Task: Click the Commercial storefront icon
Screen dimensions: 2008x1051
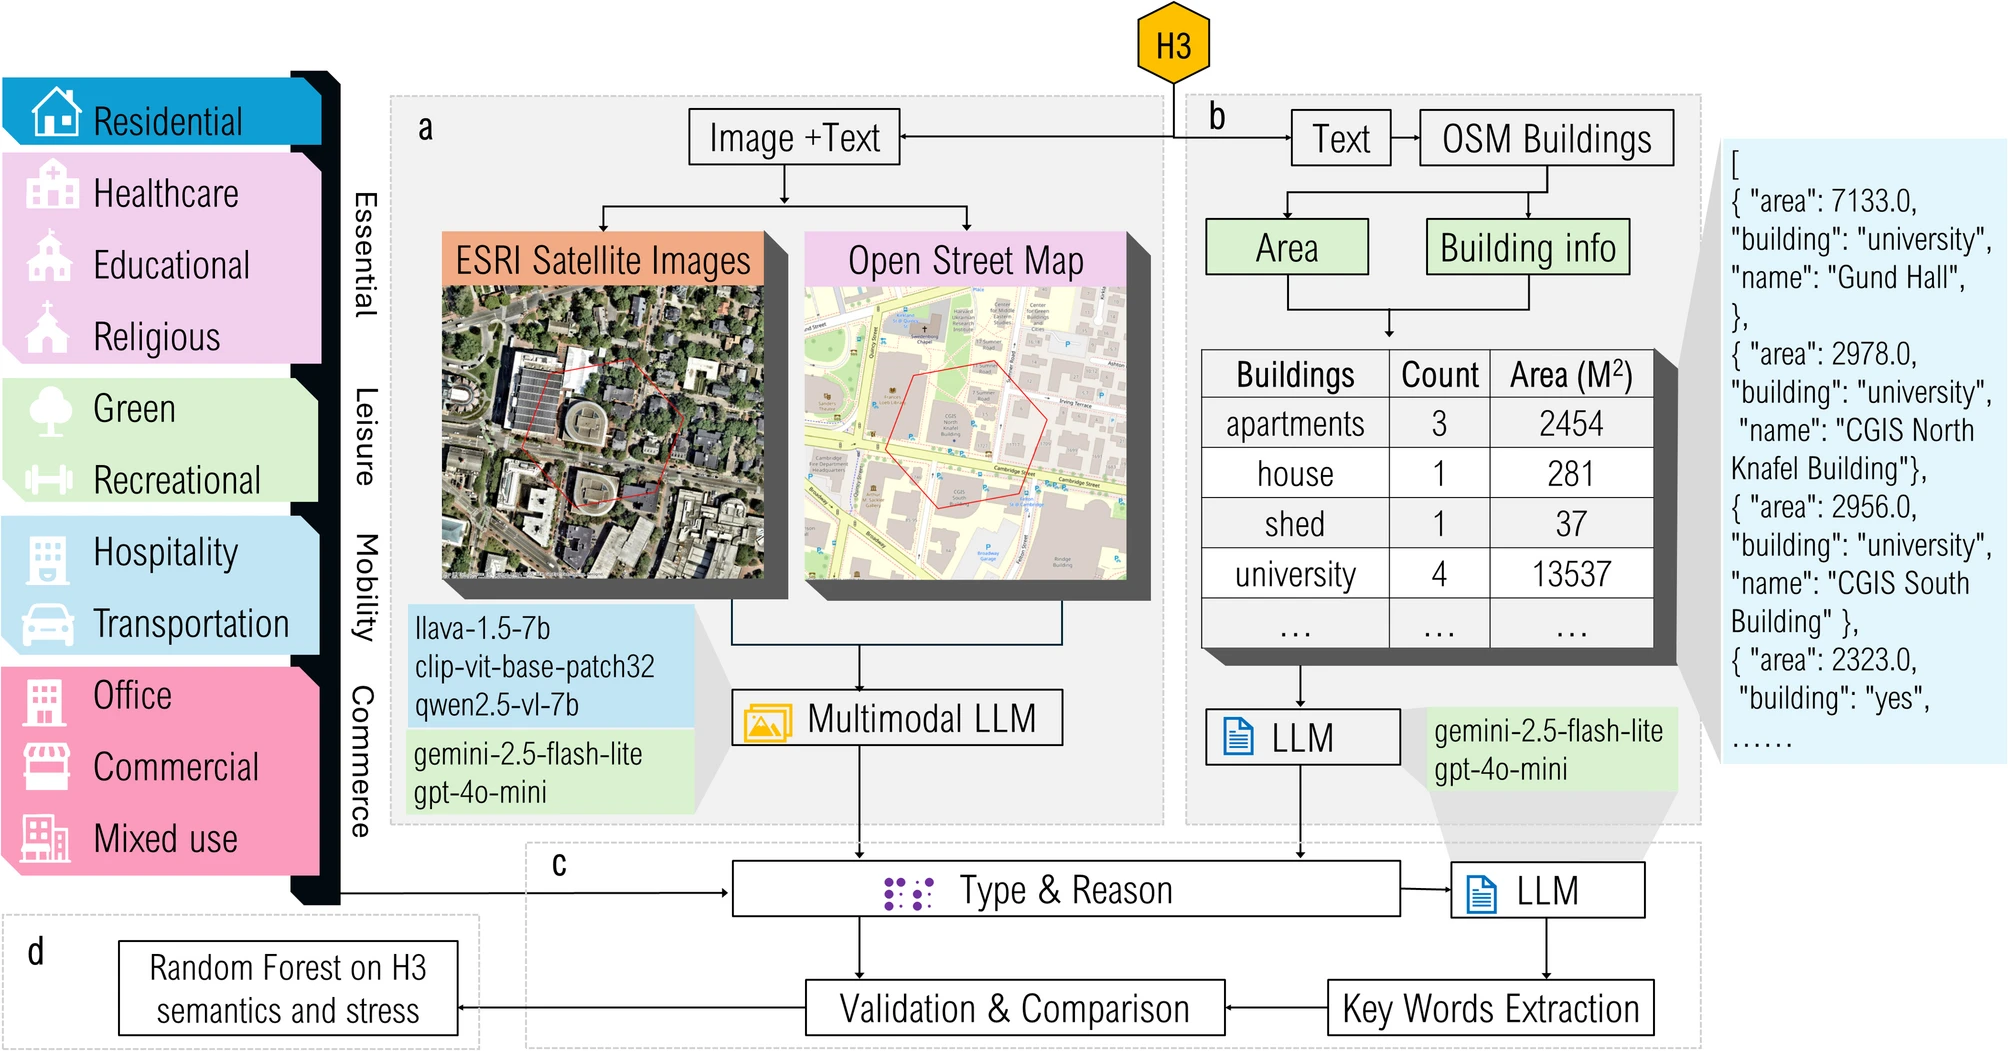Action: (46, 766)
